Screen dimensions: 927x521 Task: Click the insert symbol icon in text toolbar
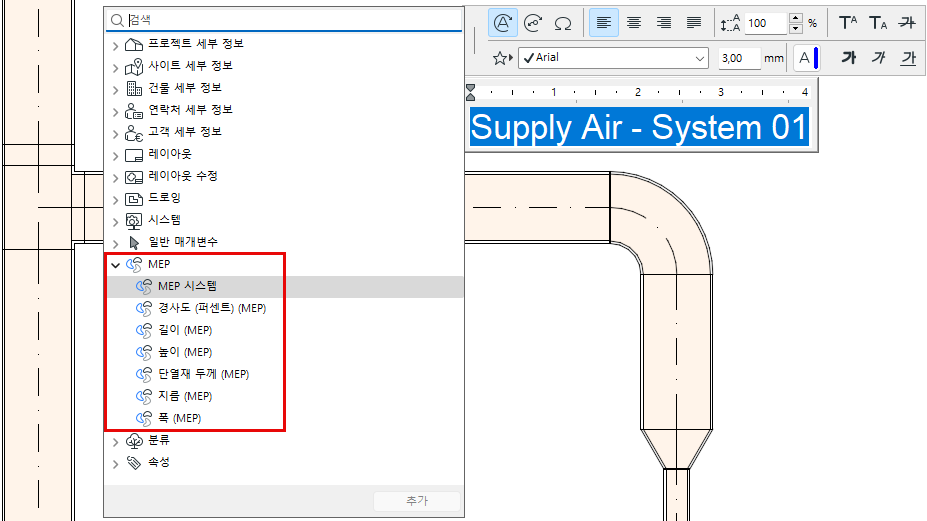[533, 23]
